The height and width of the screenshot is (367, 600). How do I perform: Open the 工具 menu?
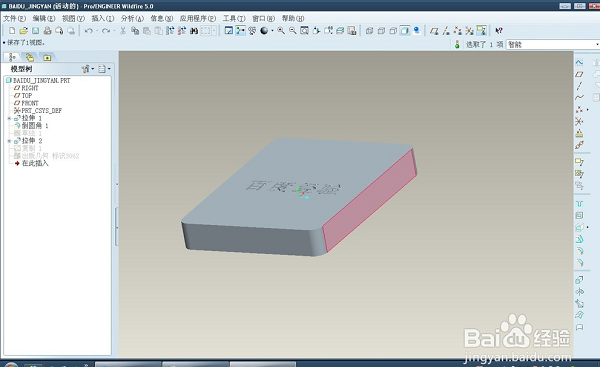click(x=234, y=18)
